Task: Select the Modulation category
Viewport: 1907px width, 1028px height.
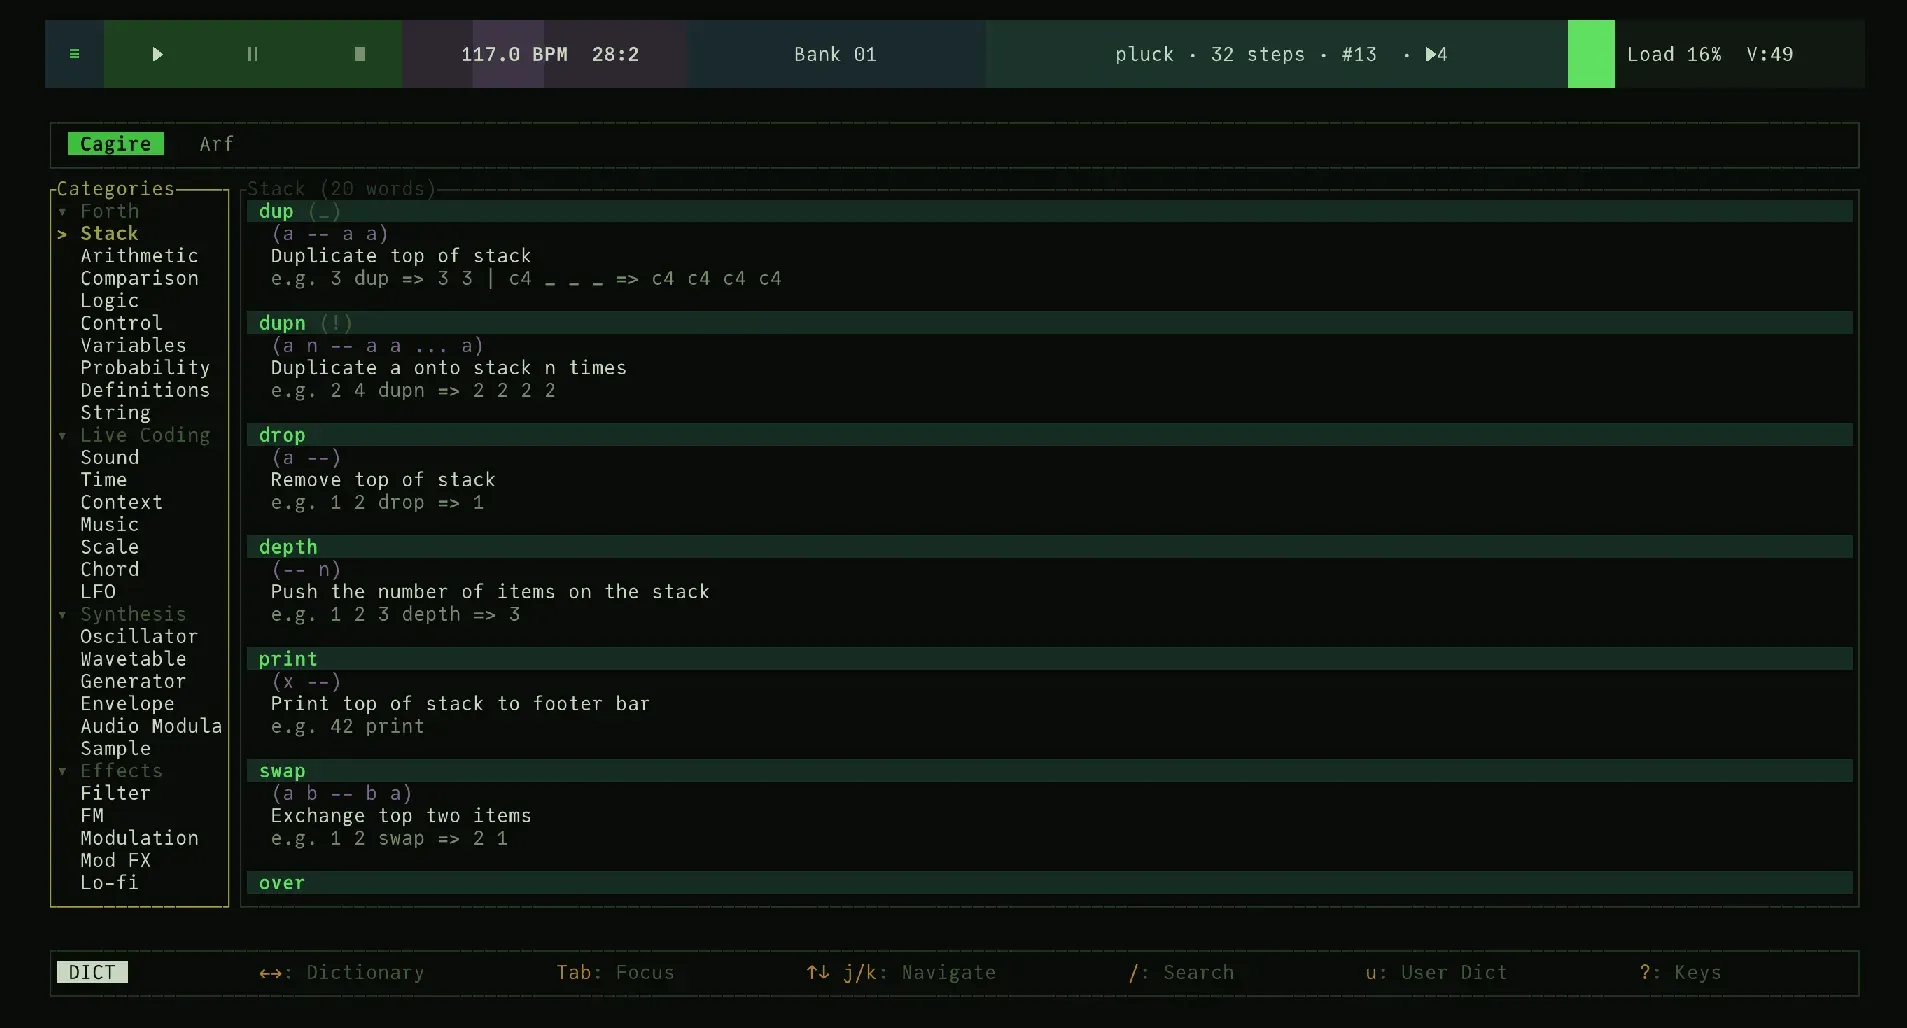Action: click(x=139, y=838)
